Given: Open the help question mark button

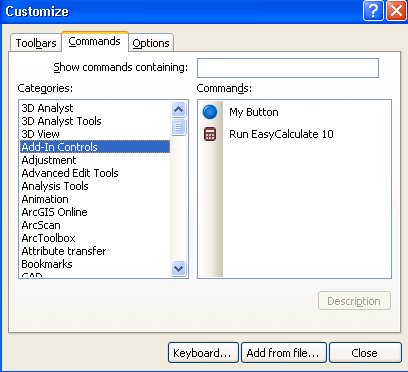Looking at the screenshot, I should 373,11.
